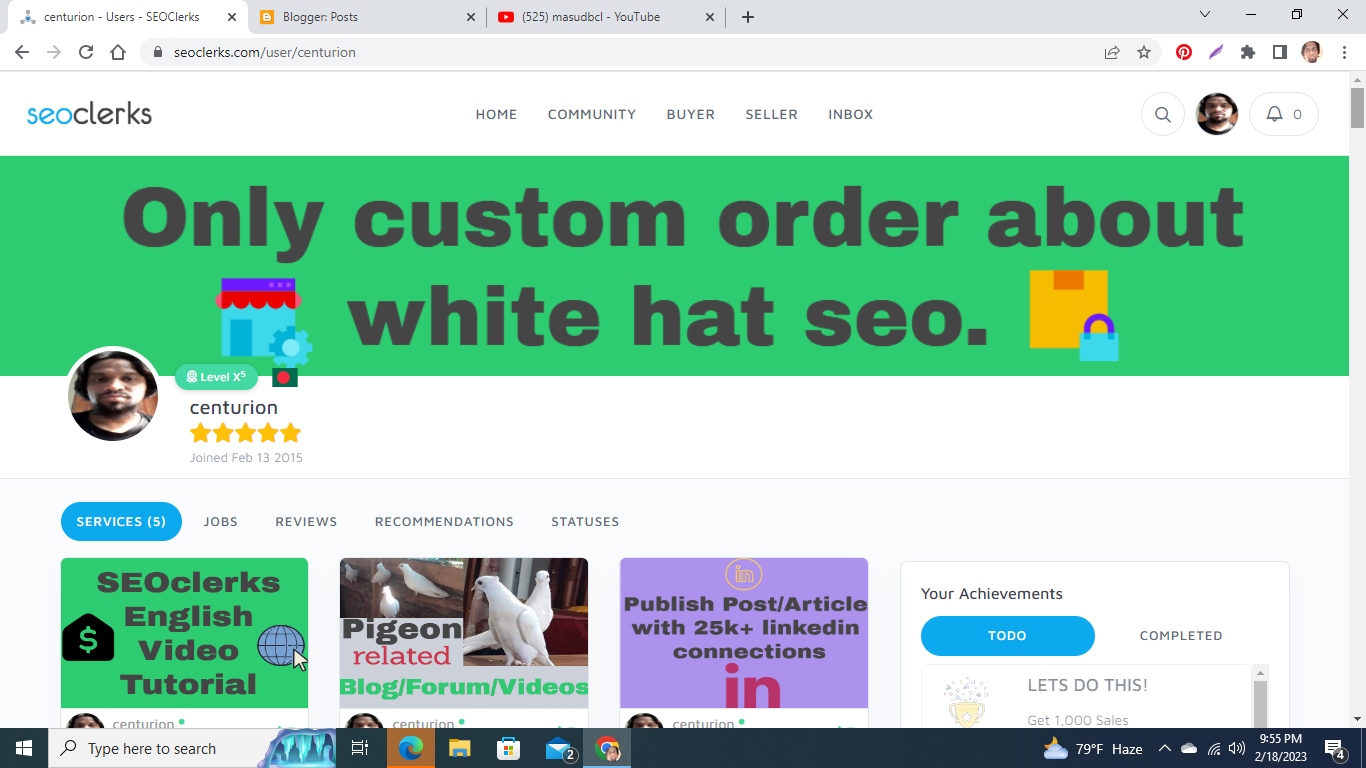The width and height of the screenshot is (1366, 768).
Task: Close the Blogger: Posts tab
Action: click(x=471, y=17)
